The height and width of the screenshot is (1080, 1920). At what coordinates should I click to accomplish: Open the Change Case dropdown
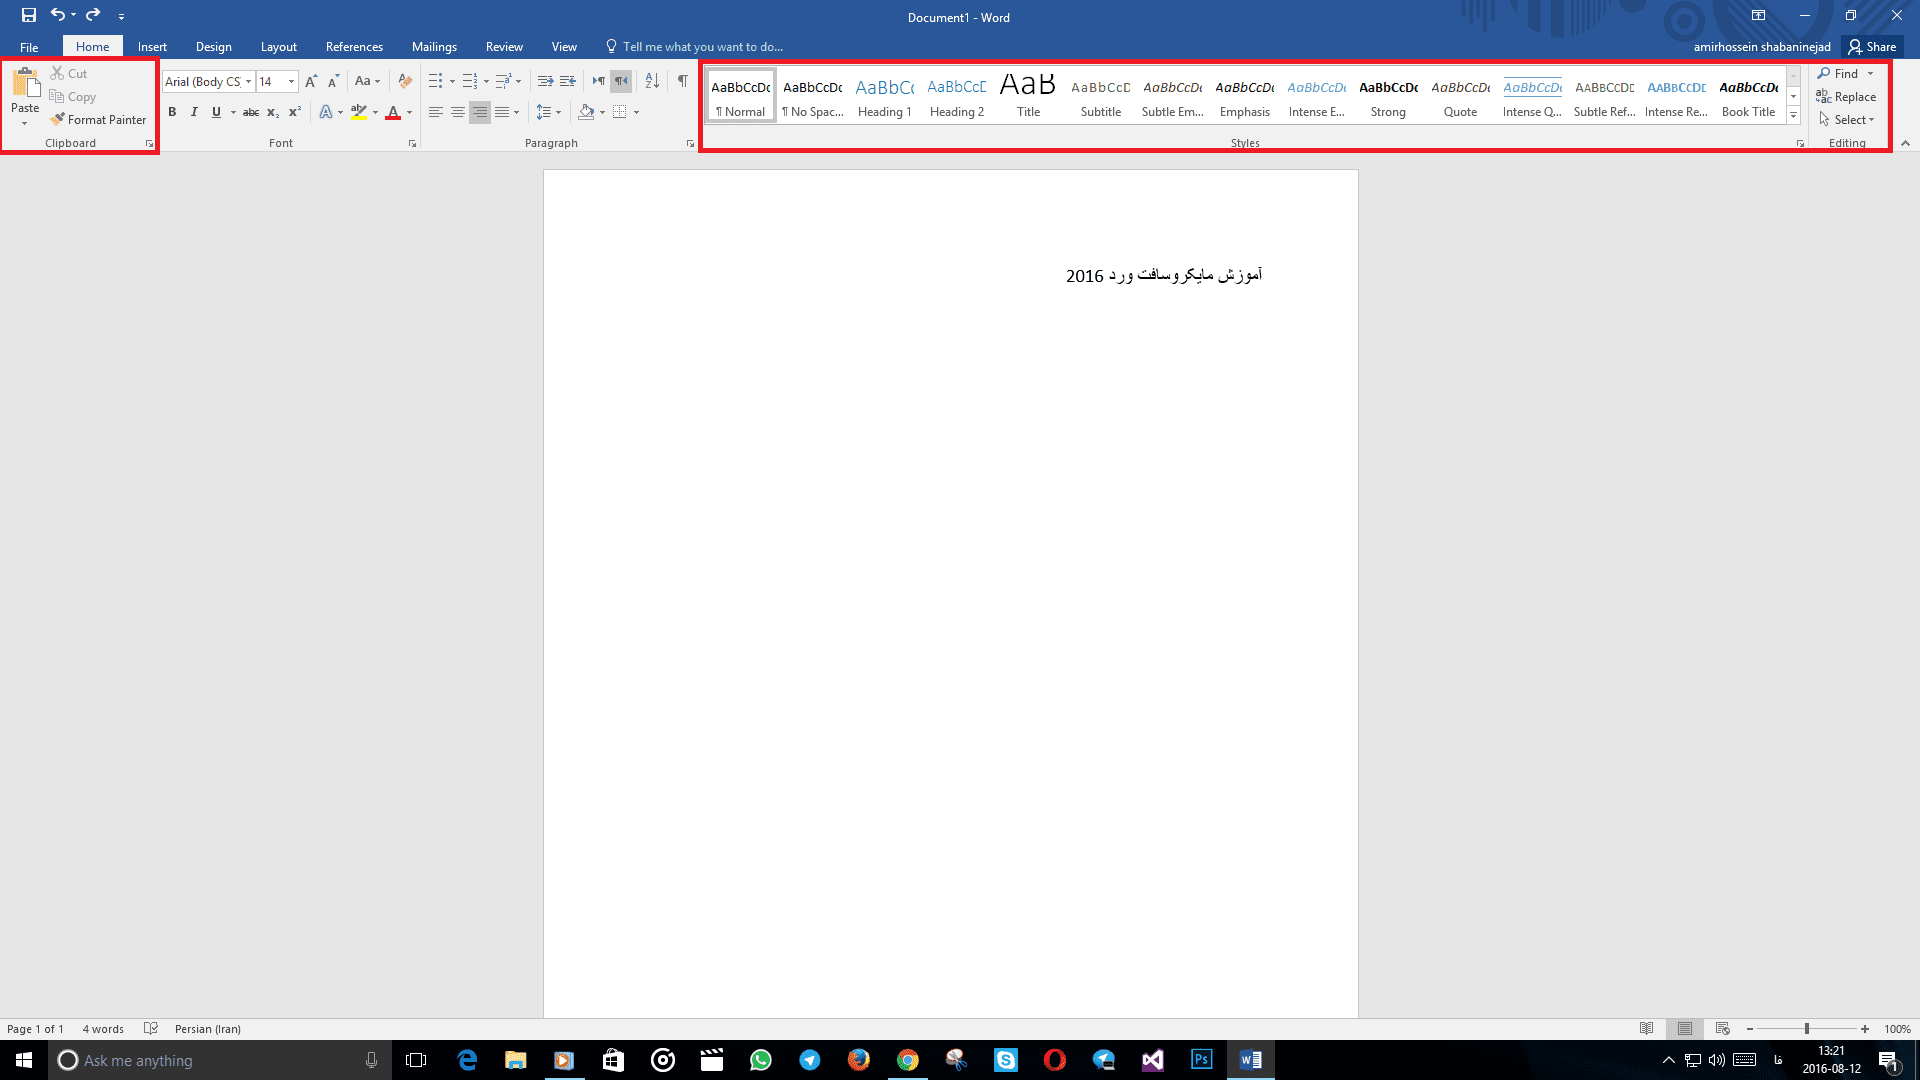pyautogui.click(x=367, y=82)
